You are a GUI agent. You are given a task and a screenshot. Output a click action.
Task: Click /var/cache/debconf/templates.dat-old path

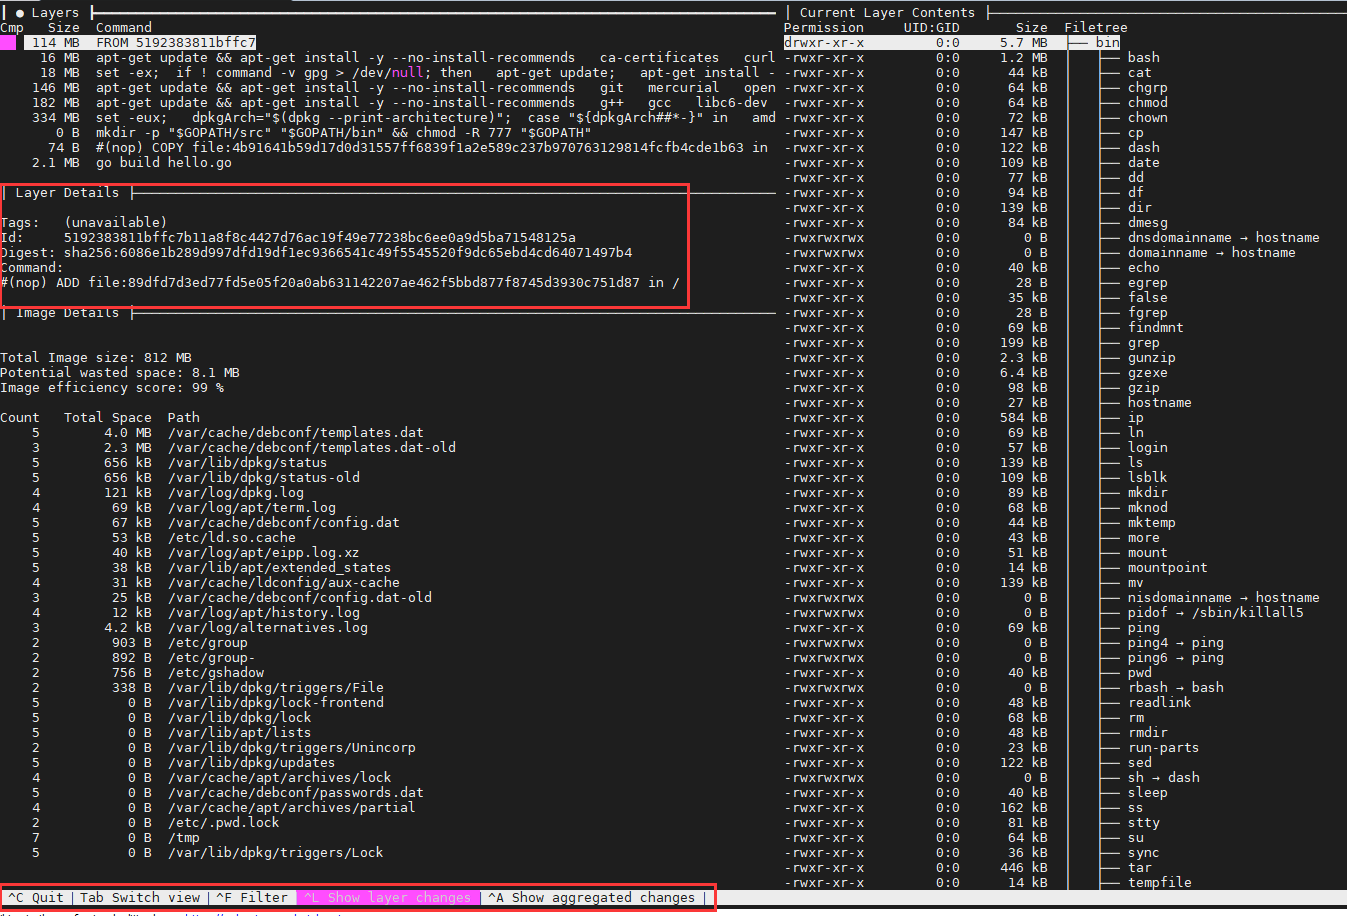312,448
